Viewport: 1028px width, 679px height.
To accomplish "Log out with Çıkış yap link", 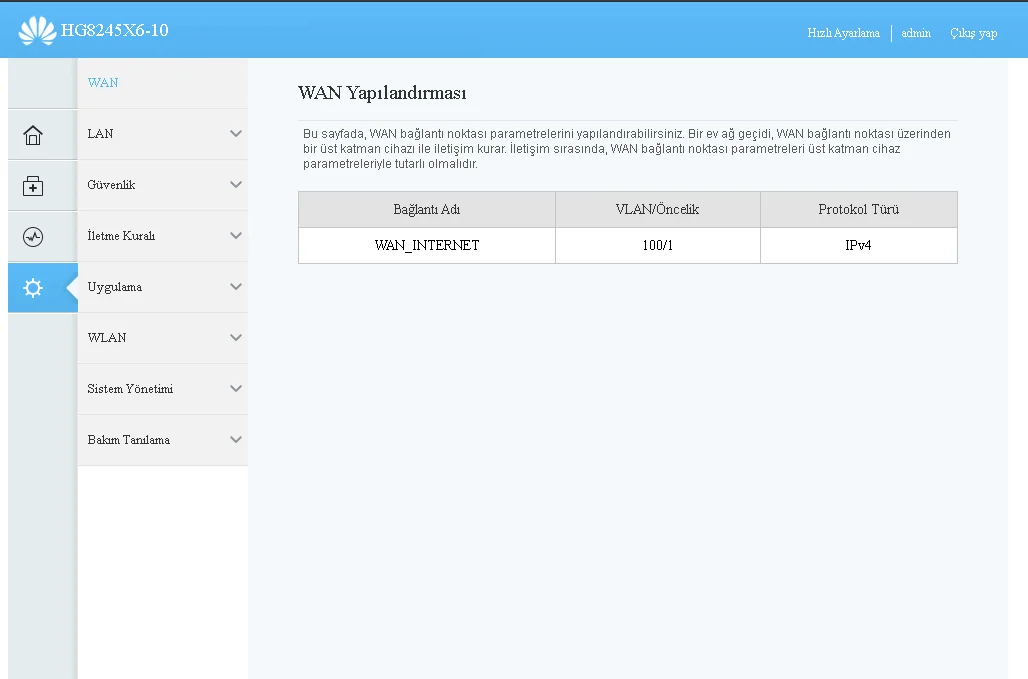I will click(974, 33).
